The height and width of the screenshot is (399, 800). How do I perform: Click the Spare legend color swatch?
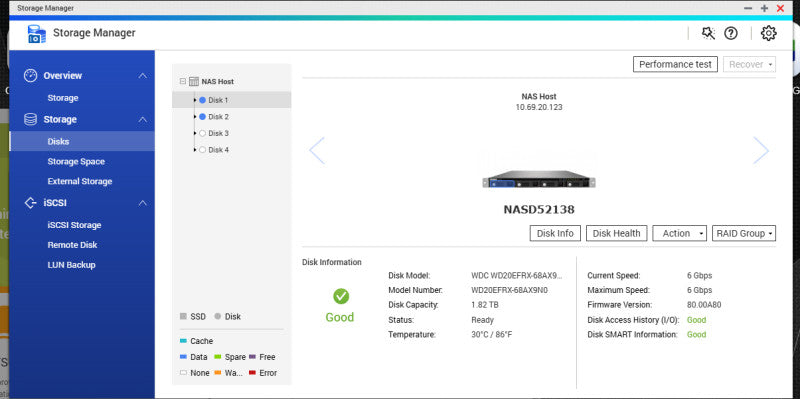pos(218,357)
